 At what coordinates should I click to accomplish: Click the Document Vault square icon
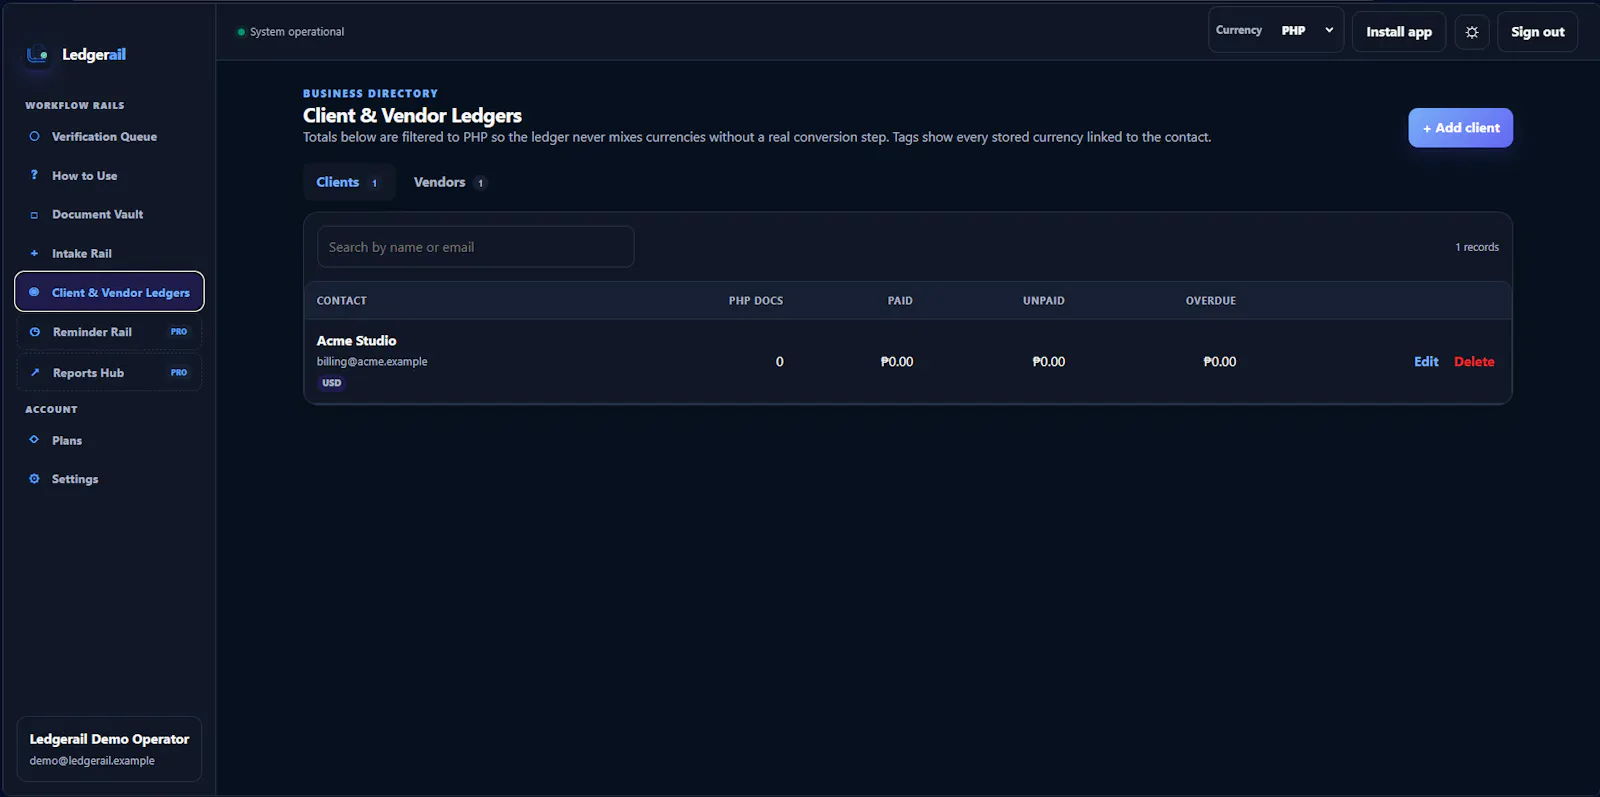point(34,215)
